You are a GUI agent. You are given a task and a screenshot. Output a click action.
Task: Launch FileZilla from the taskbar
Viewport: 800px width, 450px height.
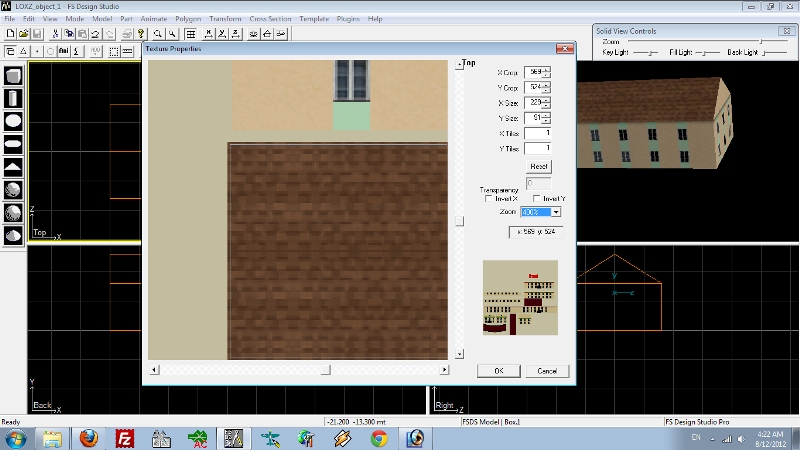click(x=126, y=438)
